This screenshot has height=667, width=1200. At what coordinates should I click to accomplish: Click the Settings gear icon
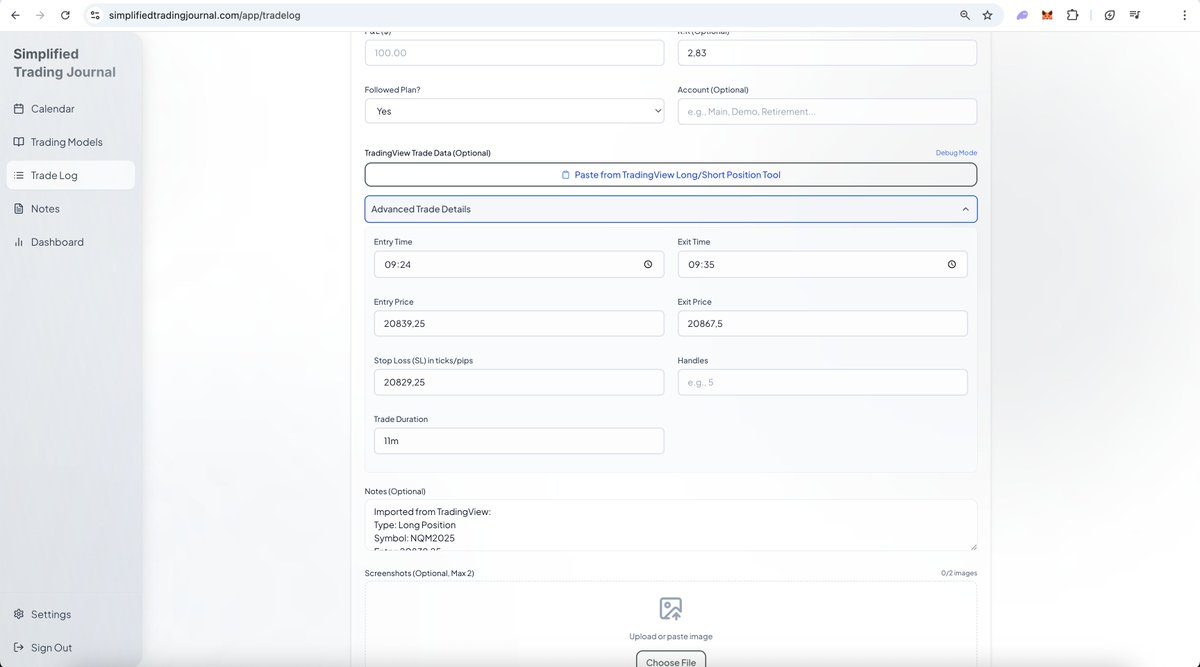(19, 614)
